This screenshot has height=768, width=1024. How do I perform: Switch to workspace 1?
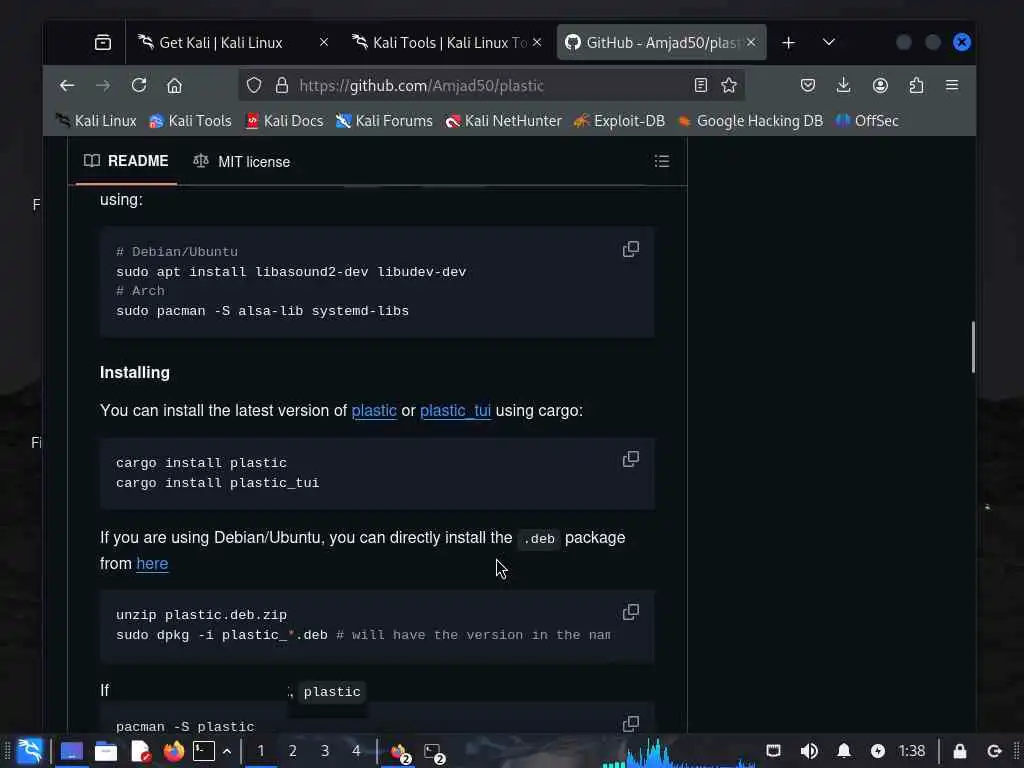pyautogui.click(x=261, y=751)
